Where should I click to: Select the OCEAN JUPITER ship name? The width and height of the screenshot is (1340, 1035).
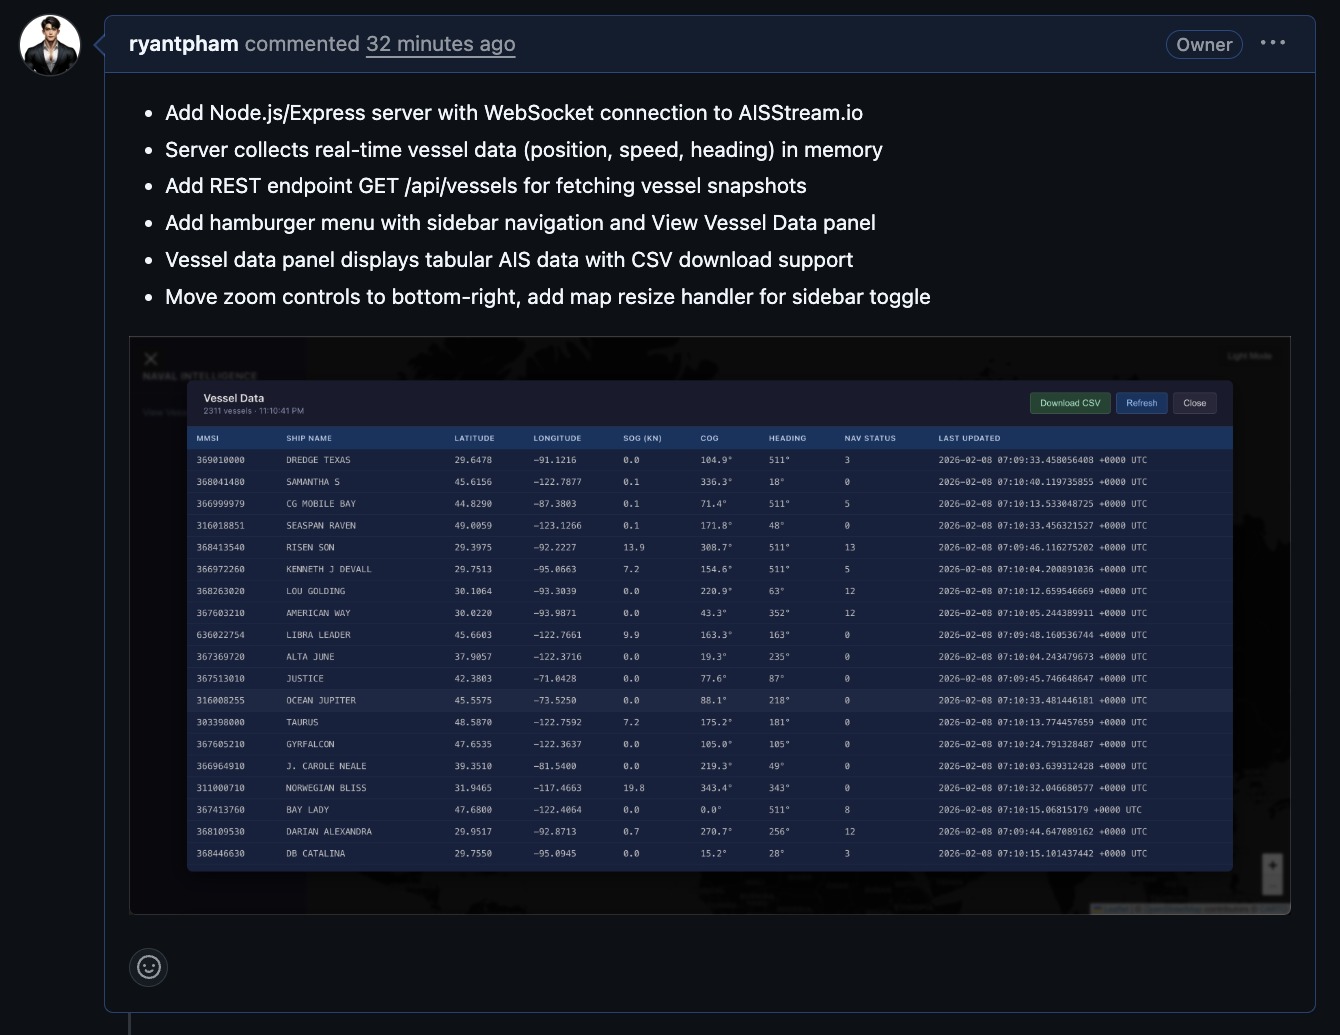click(321, 701)
